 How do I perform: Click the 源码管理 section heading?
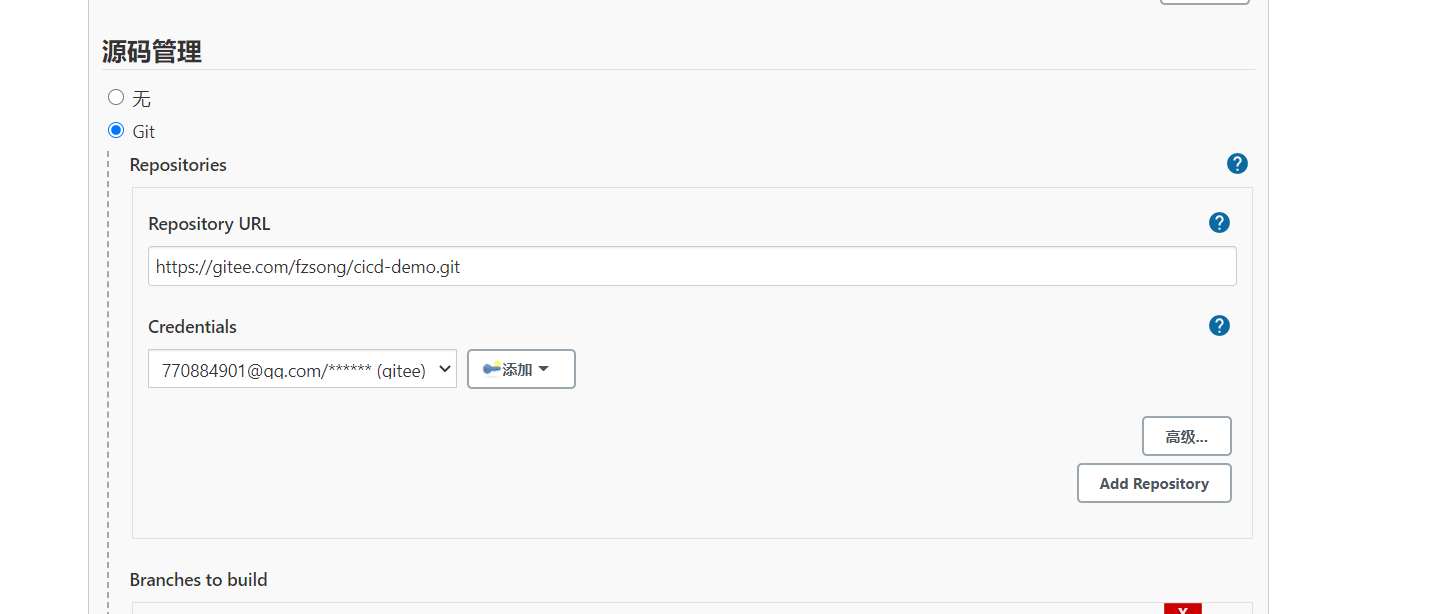tap(152, 52)
